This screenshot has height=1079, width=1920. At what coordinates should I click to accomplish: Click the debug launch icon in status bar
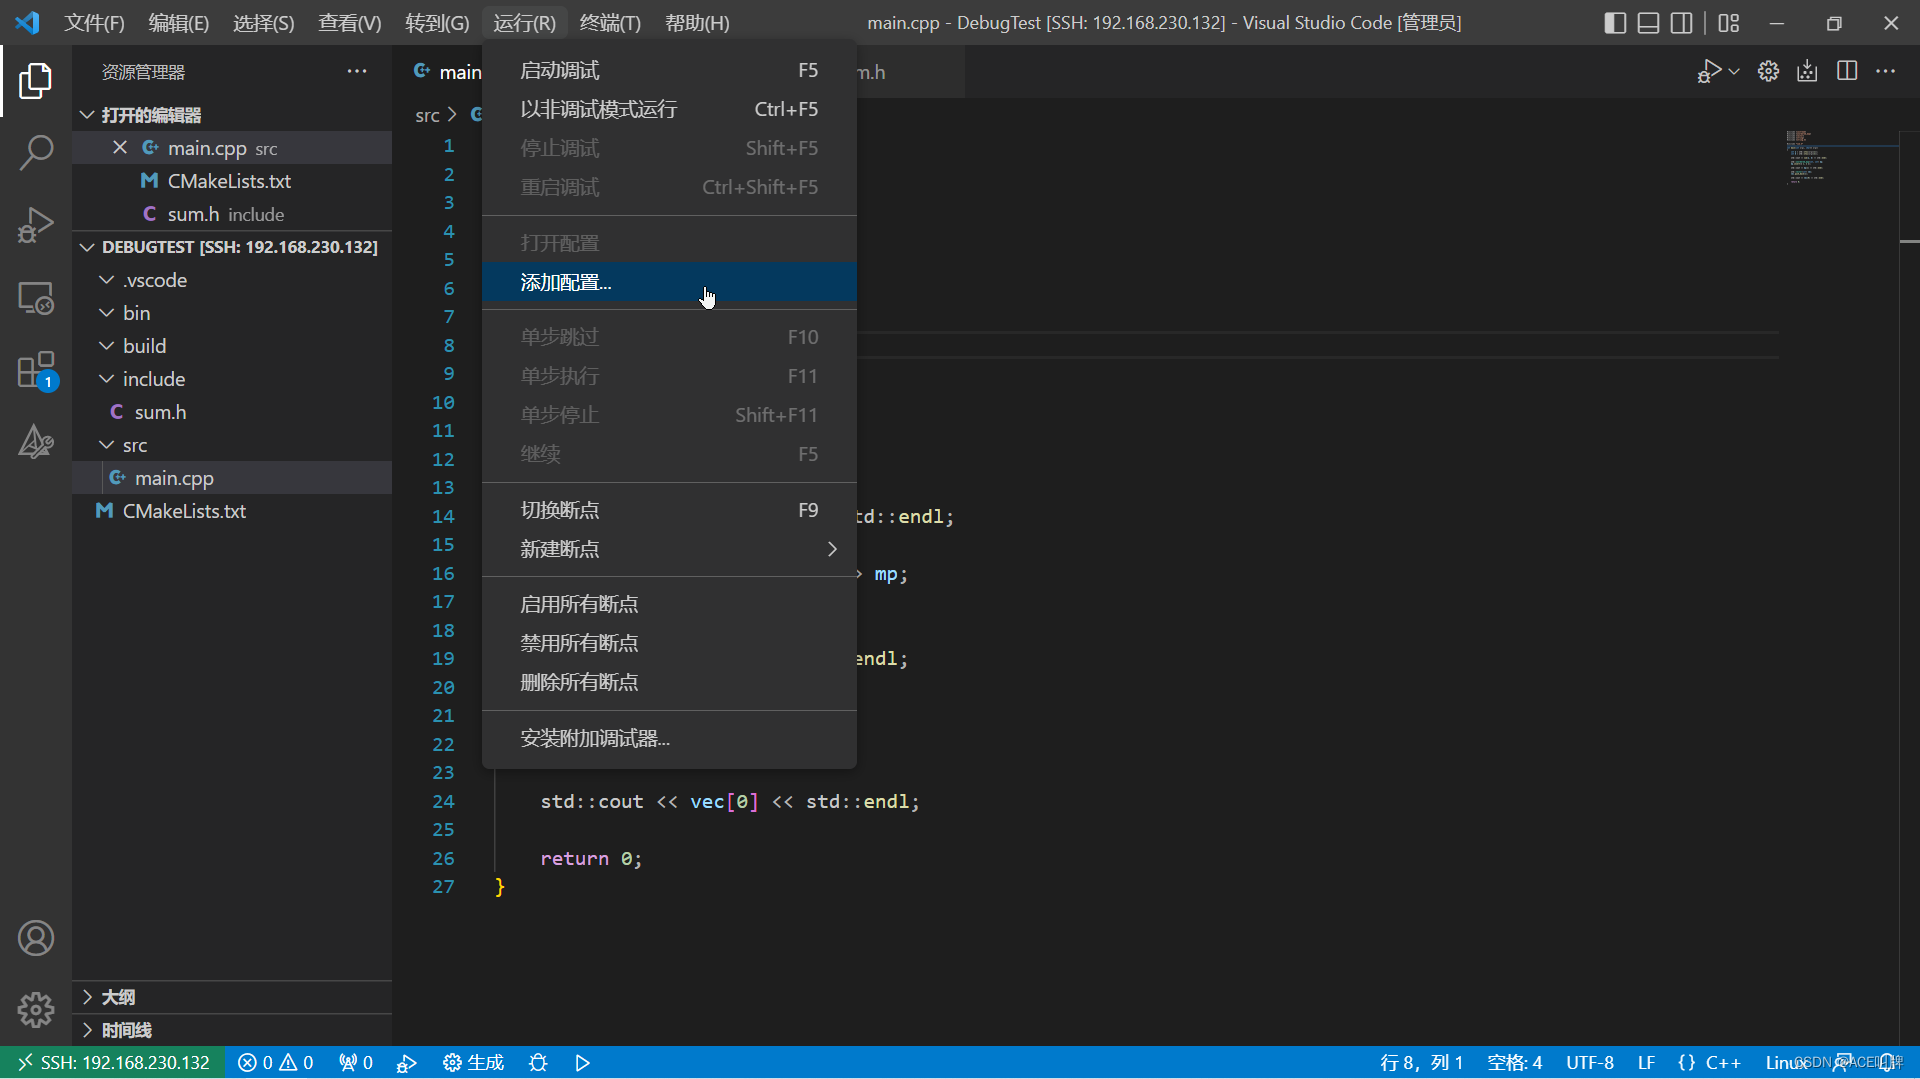point(407,1062)
